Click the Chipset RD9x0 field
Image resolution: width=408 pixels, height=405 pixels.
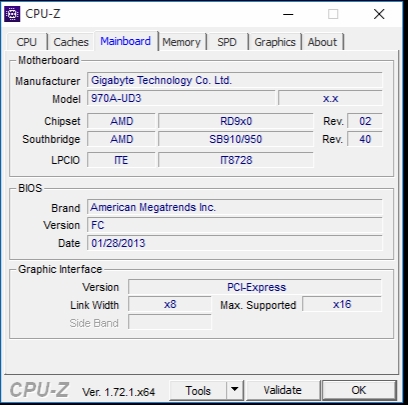pyautogui.click(x=236, y=121)
